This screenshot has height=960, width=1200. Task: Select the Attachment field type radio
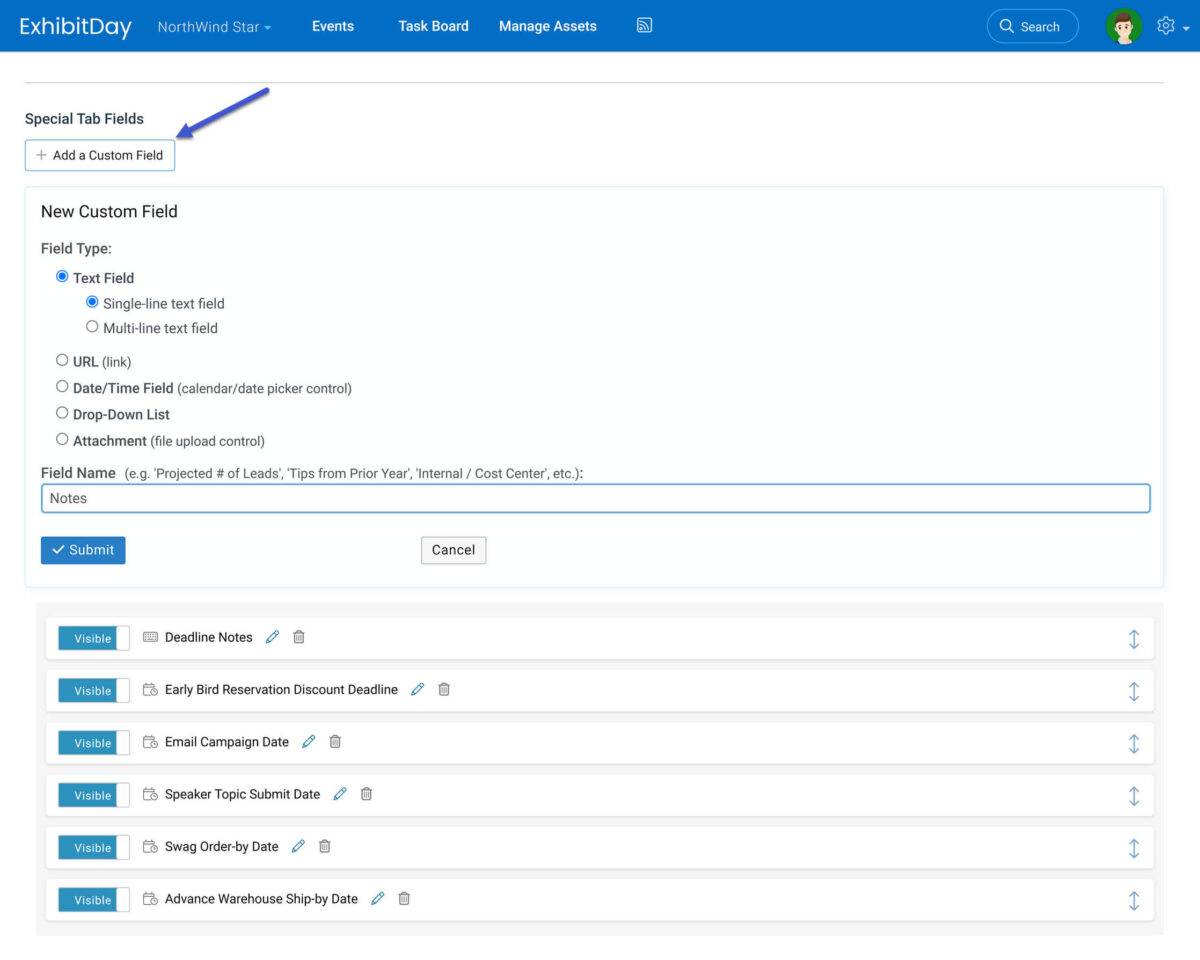click(62, 440)
